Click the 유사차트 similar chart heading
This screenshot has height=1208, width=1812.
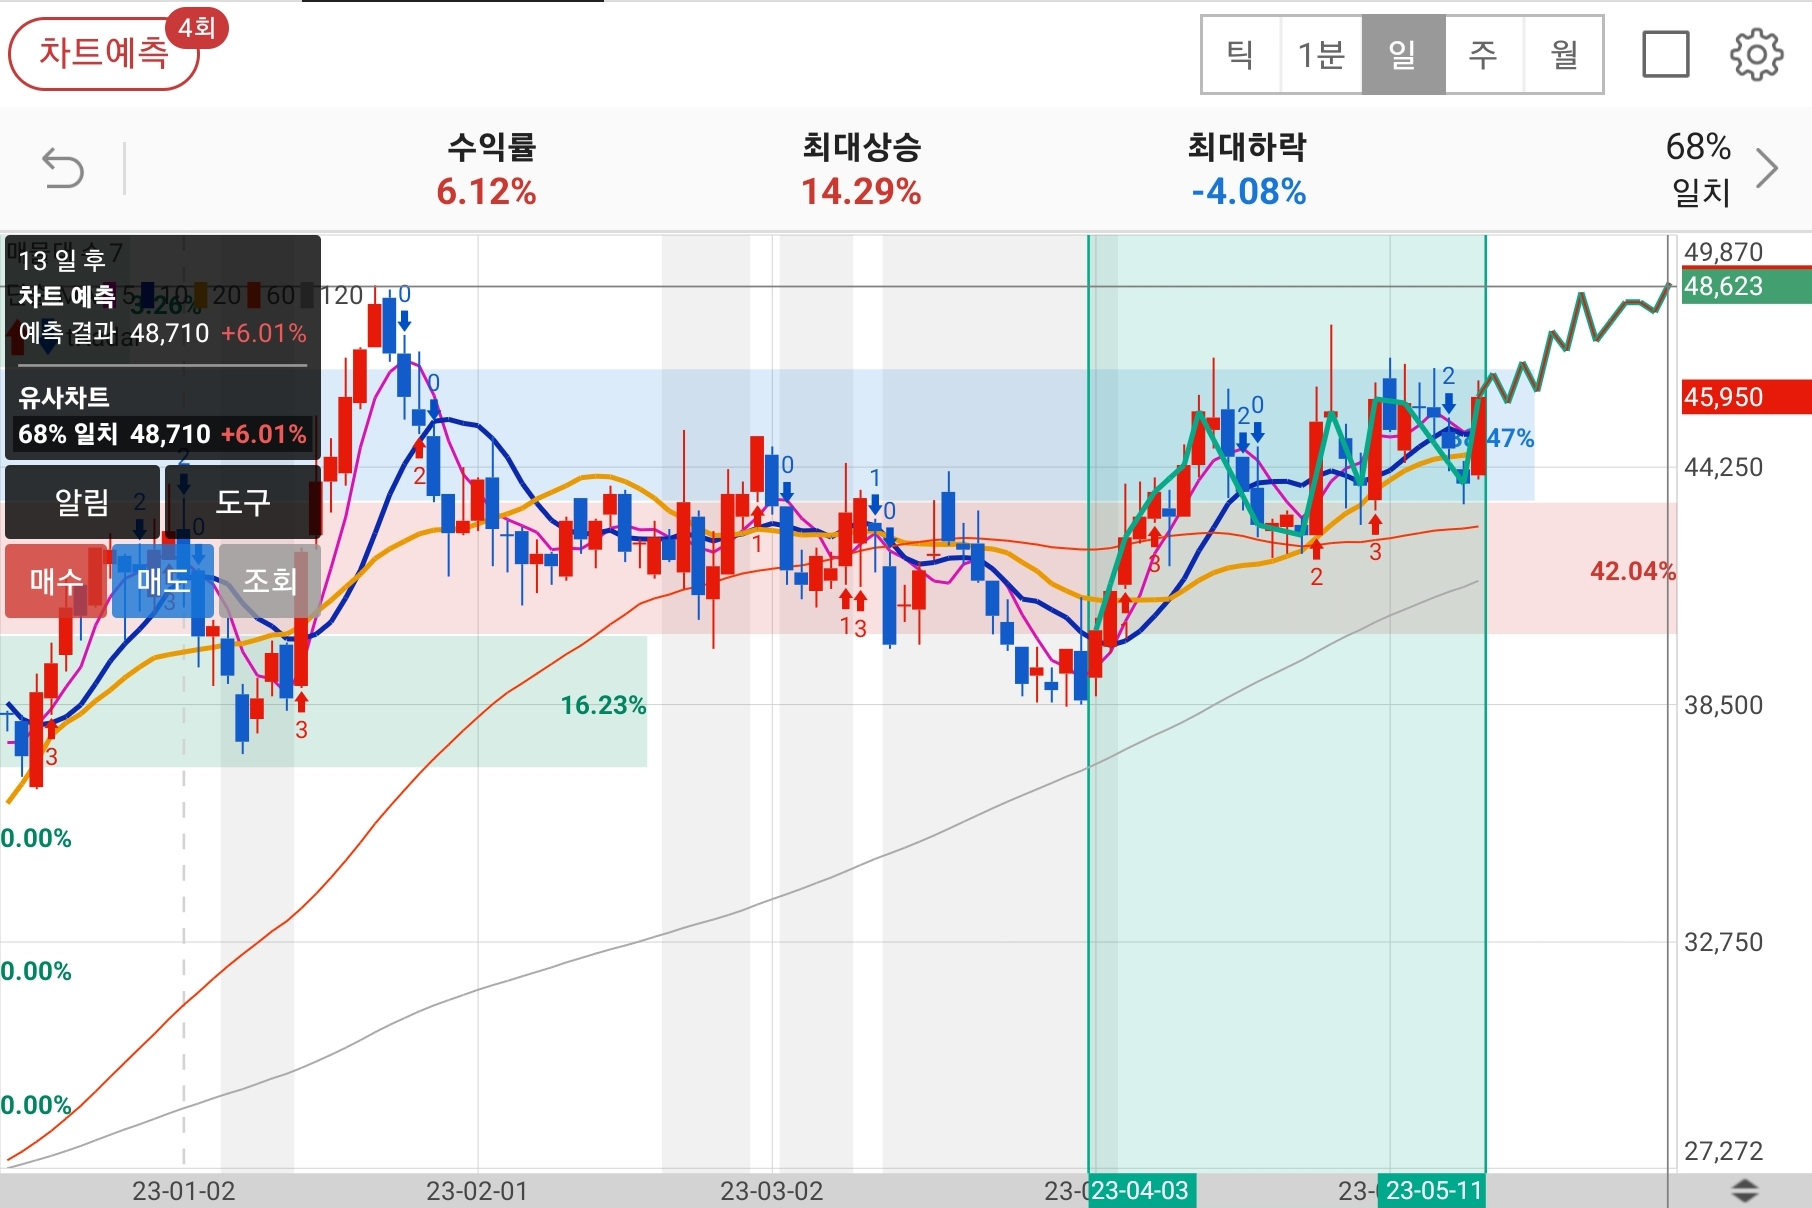64,397
